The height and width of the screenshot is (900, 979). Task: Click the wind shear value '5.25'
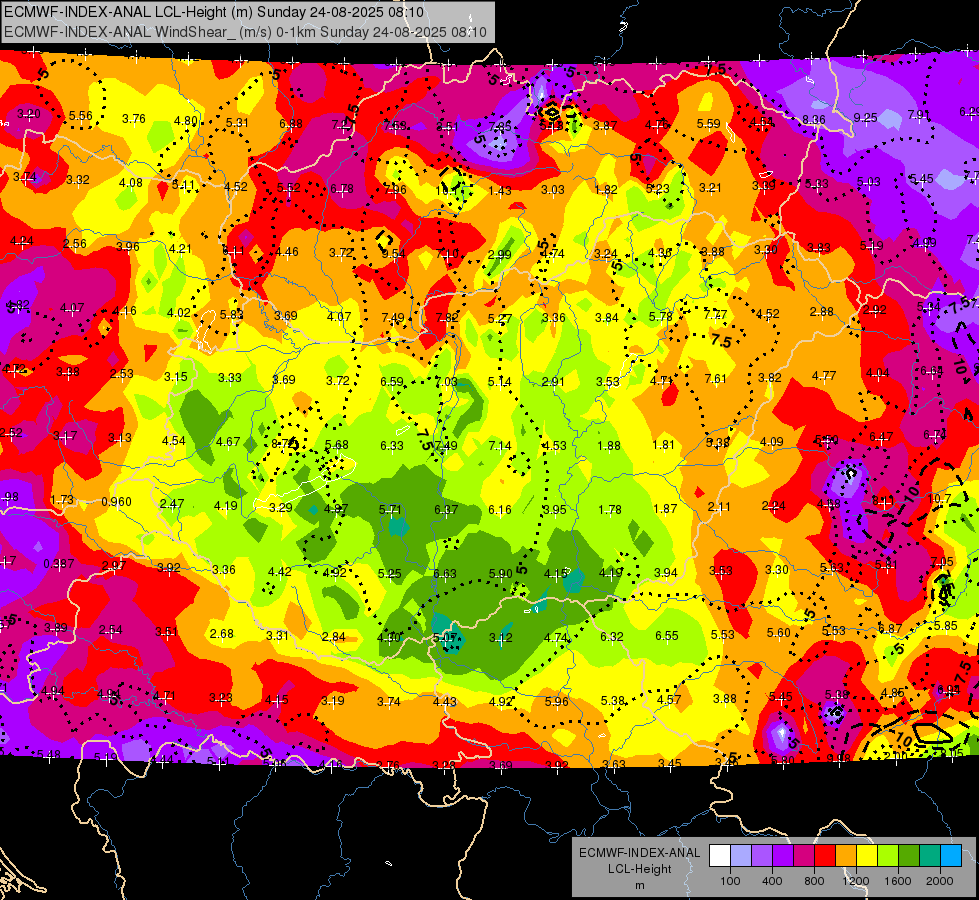[x=390, y=573]
